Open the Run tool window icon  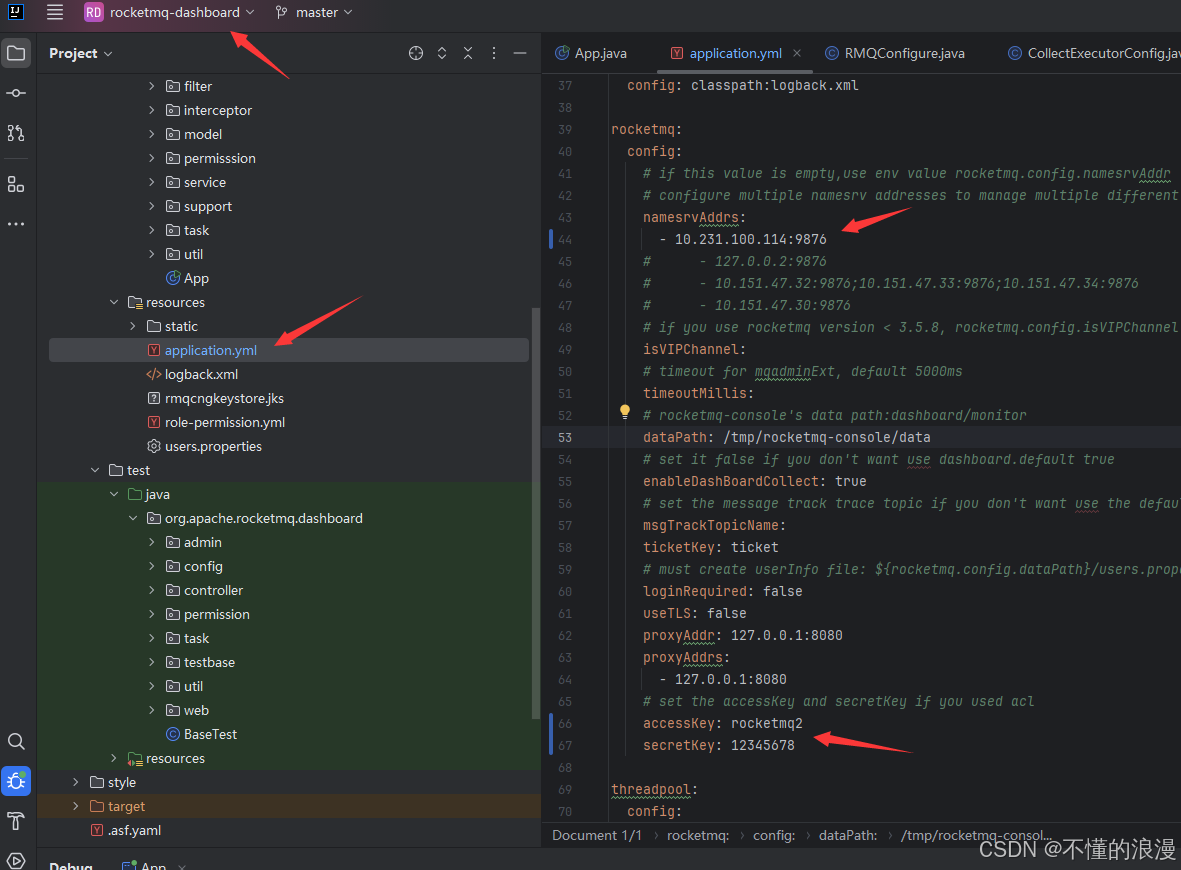[16, 859]
